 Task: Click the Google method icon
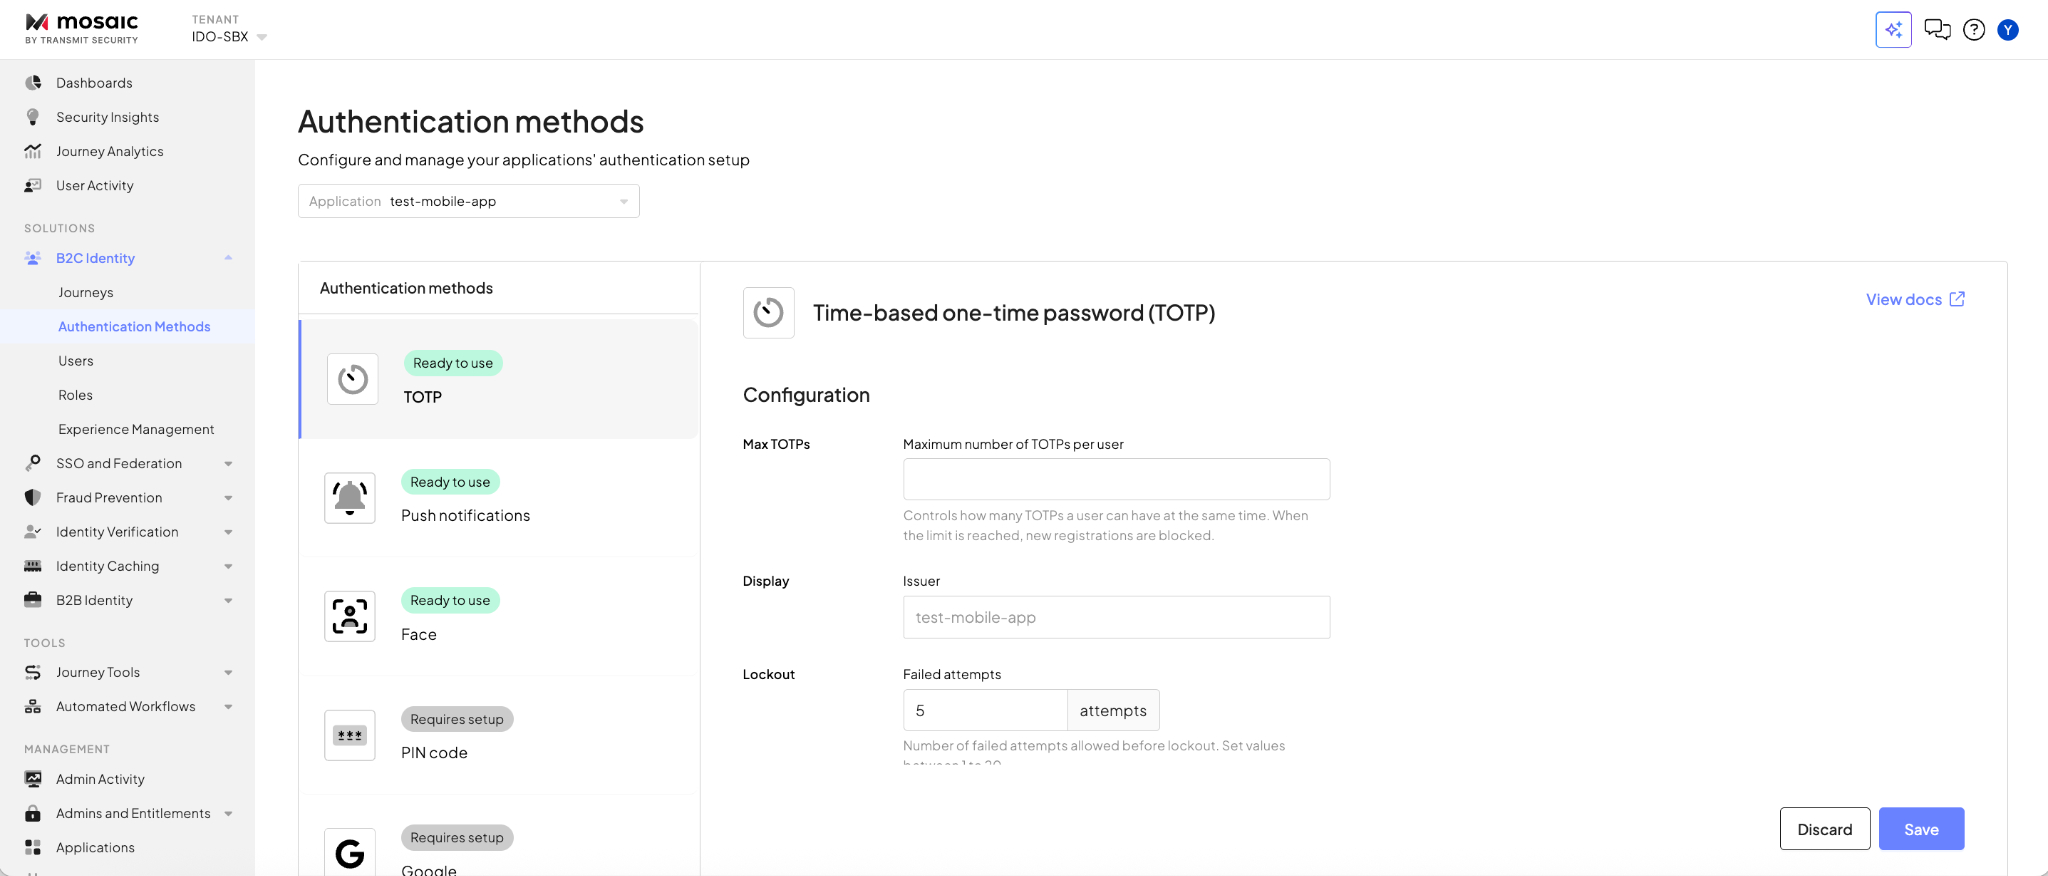350,853
